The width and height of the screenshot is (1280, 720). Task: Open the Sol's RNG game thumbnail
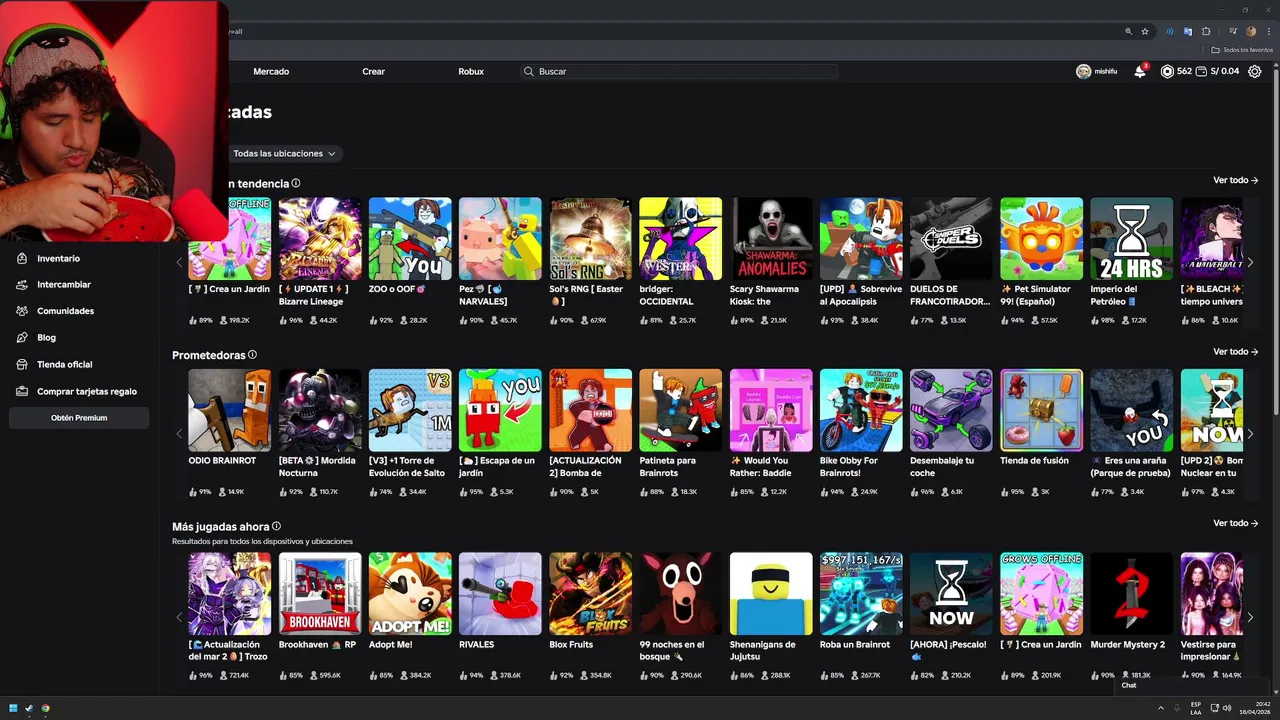point(591,238)
